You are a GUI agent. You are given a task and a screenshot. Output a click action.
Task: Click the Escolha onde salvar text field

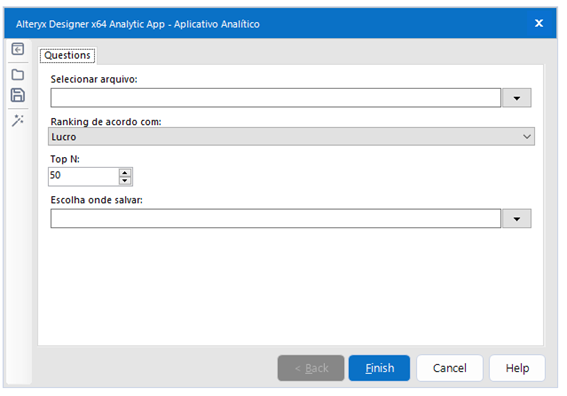coord(276,218)
